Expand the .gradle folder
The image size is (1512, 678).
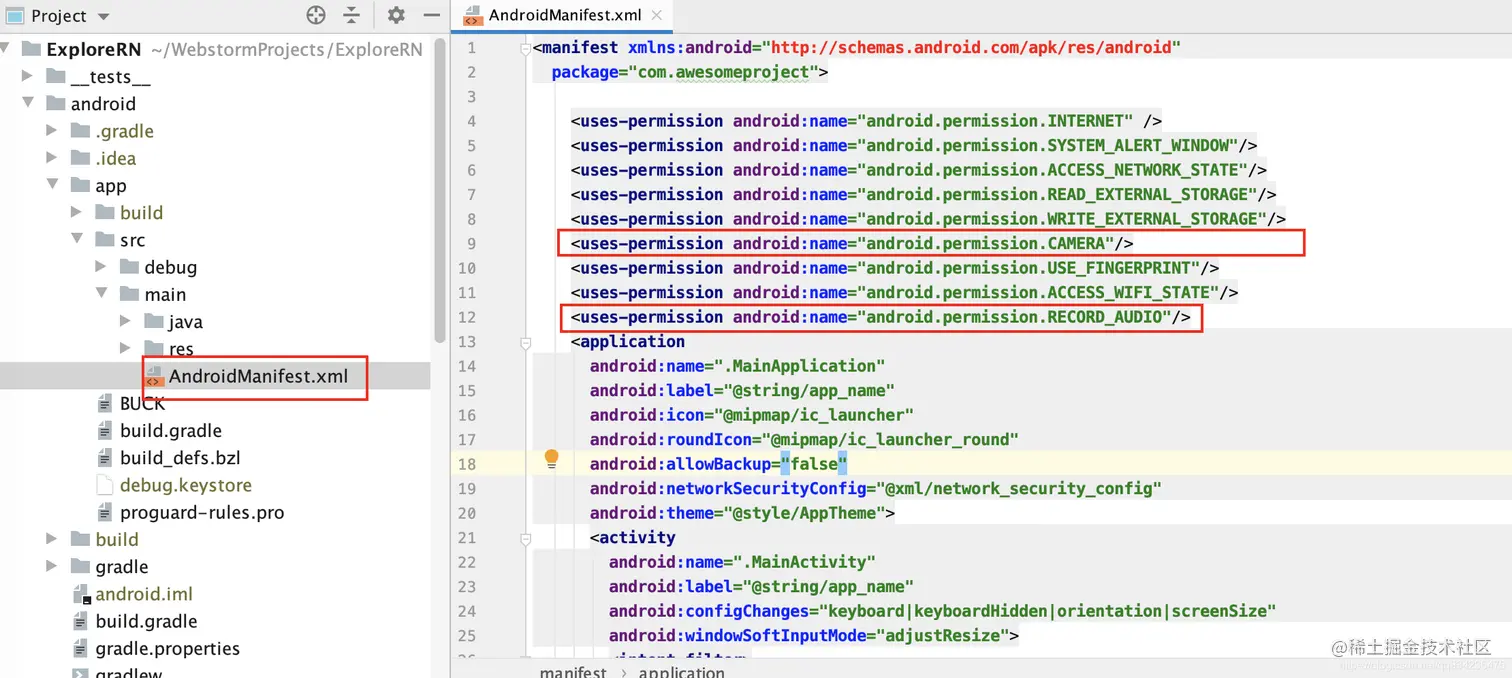[52, 130]
